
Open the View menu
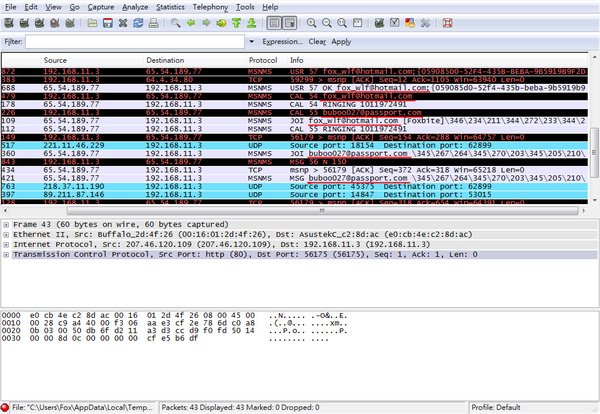(x=53, y=7)
